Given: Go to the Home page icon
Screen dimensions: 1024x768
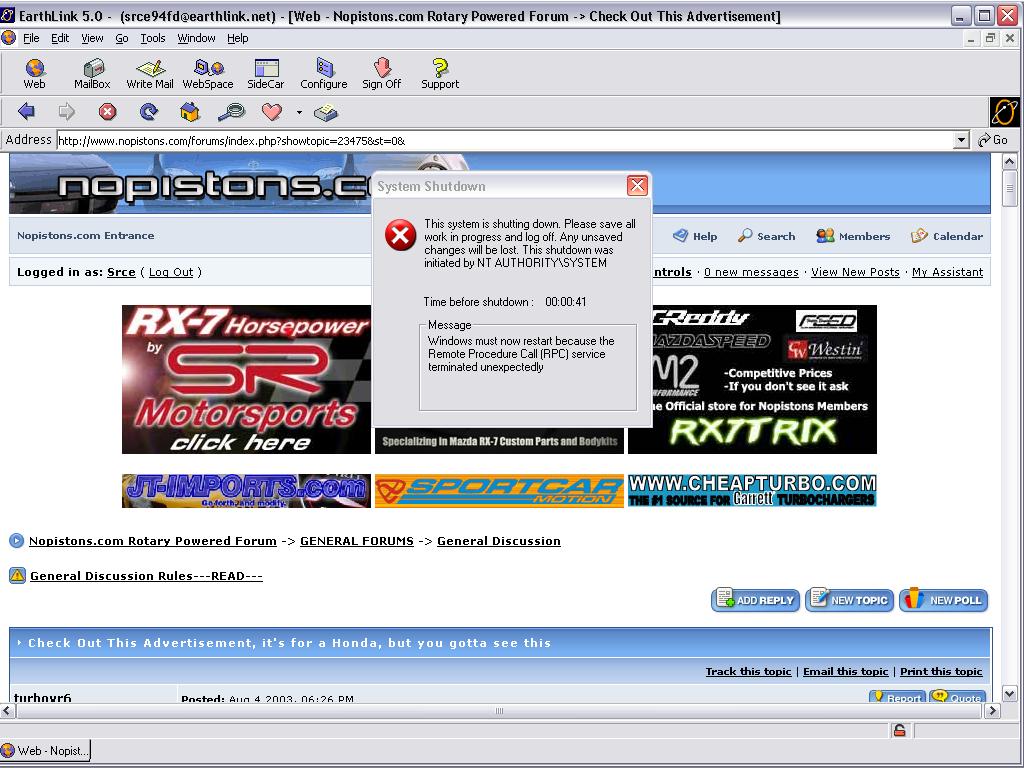Looking at the screenshot, I should tap(190, 112).
